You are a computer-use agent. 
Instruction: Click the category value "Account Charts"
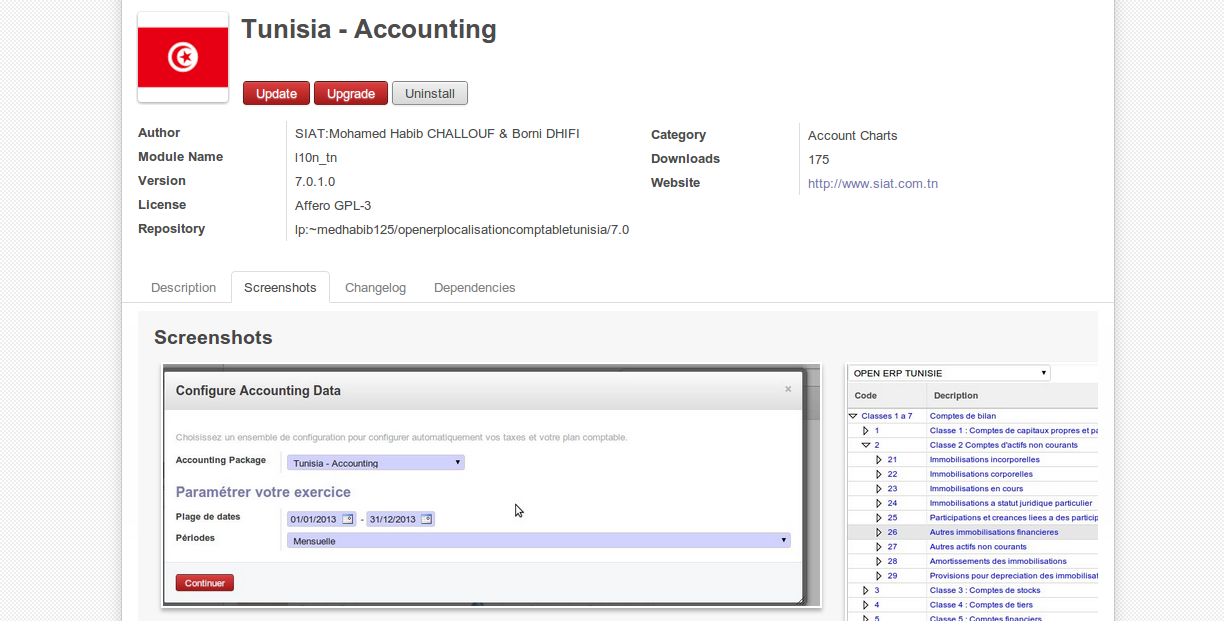[x=853, y=135]
